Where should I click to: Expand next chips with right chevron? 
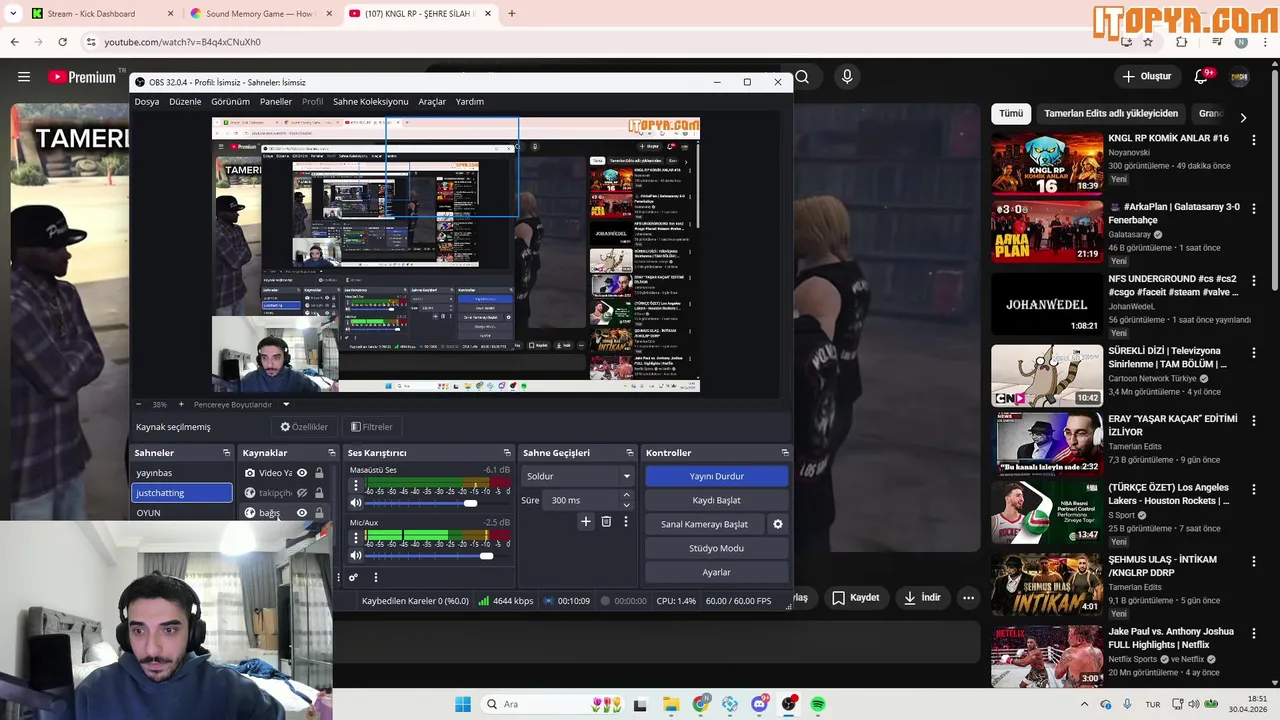(x=1243, y=117)
